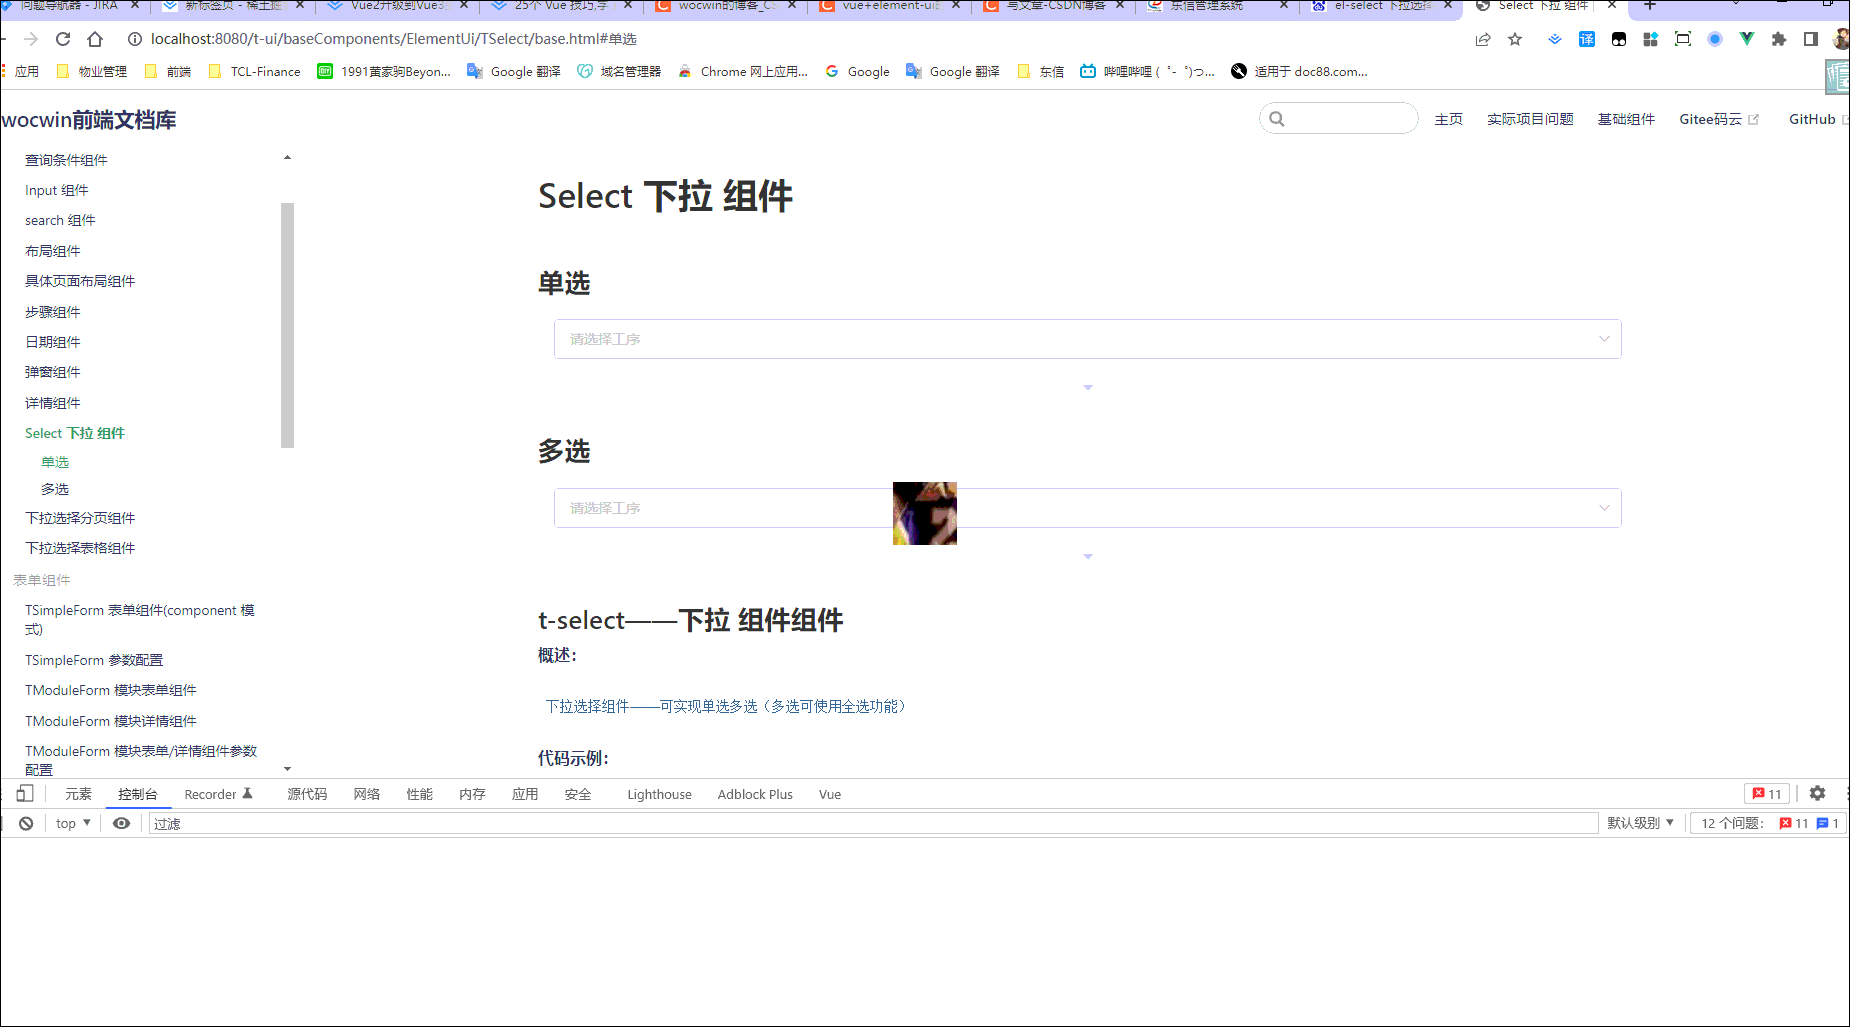Clear the console with the block icon
The image size is (1850, 1027).
[x=26, y=823]
